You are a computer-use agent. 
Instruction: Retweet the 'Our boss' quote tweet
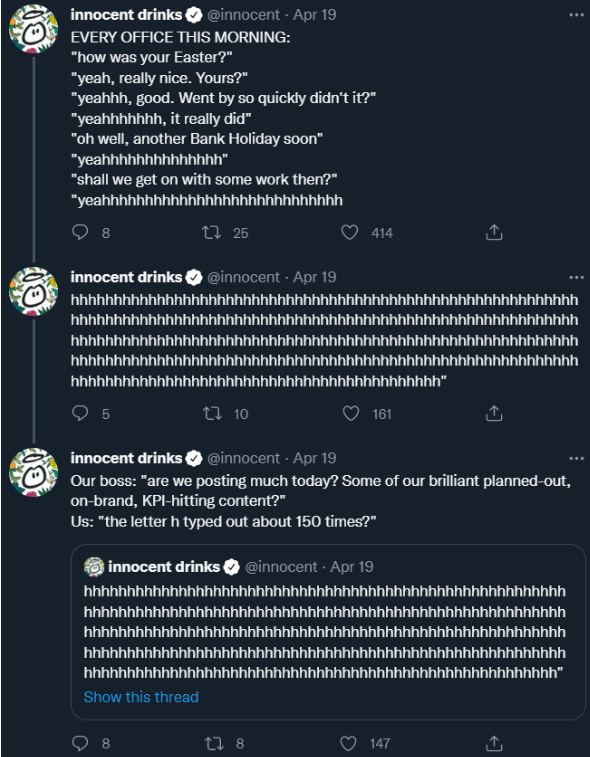[214, 743]
